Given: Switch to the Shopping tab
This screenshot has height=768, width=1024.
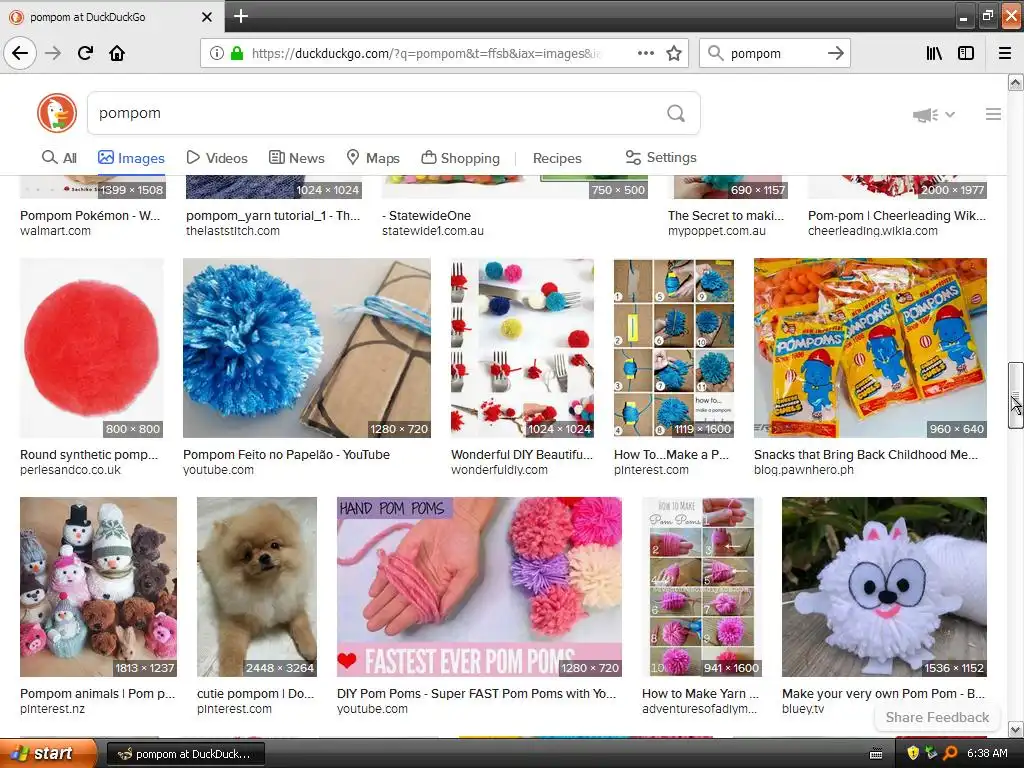Looking at the screenshot, I should click(460, 157).
